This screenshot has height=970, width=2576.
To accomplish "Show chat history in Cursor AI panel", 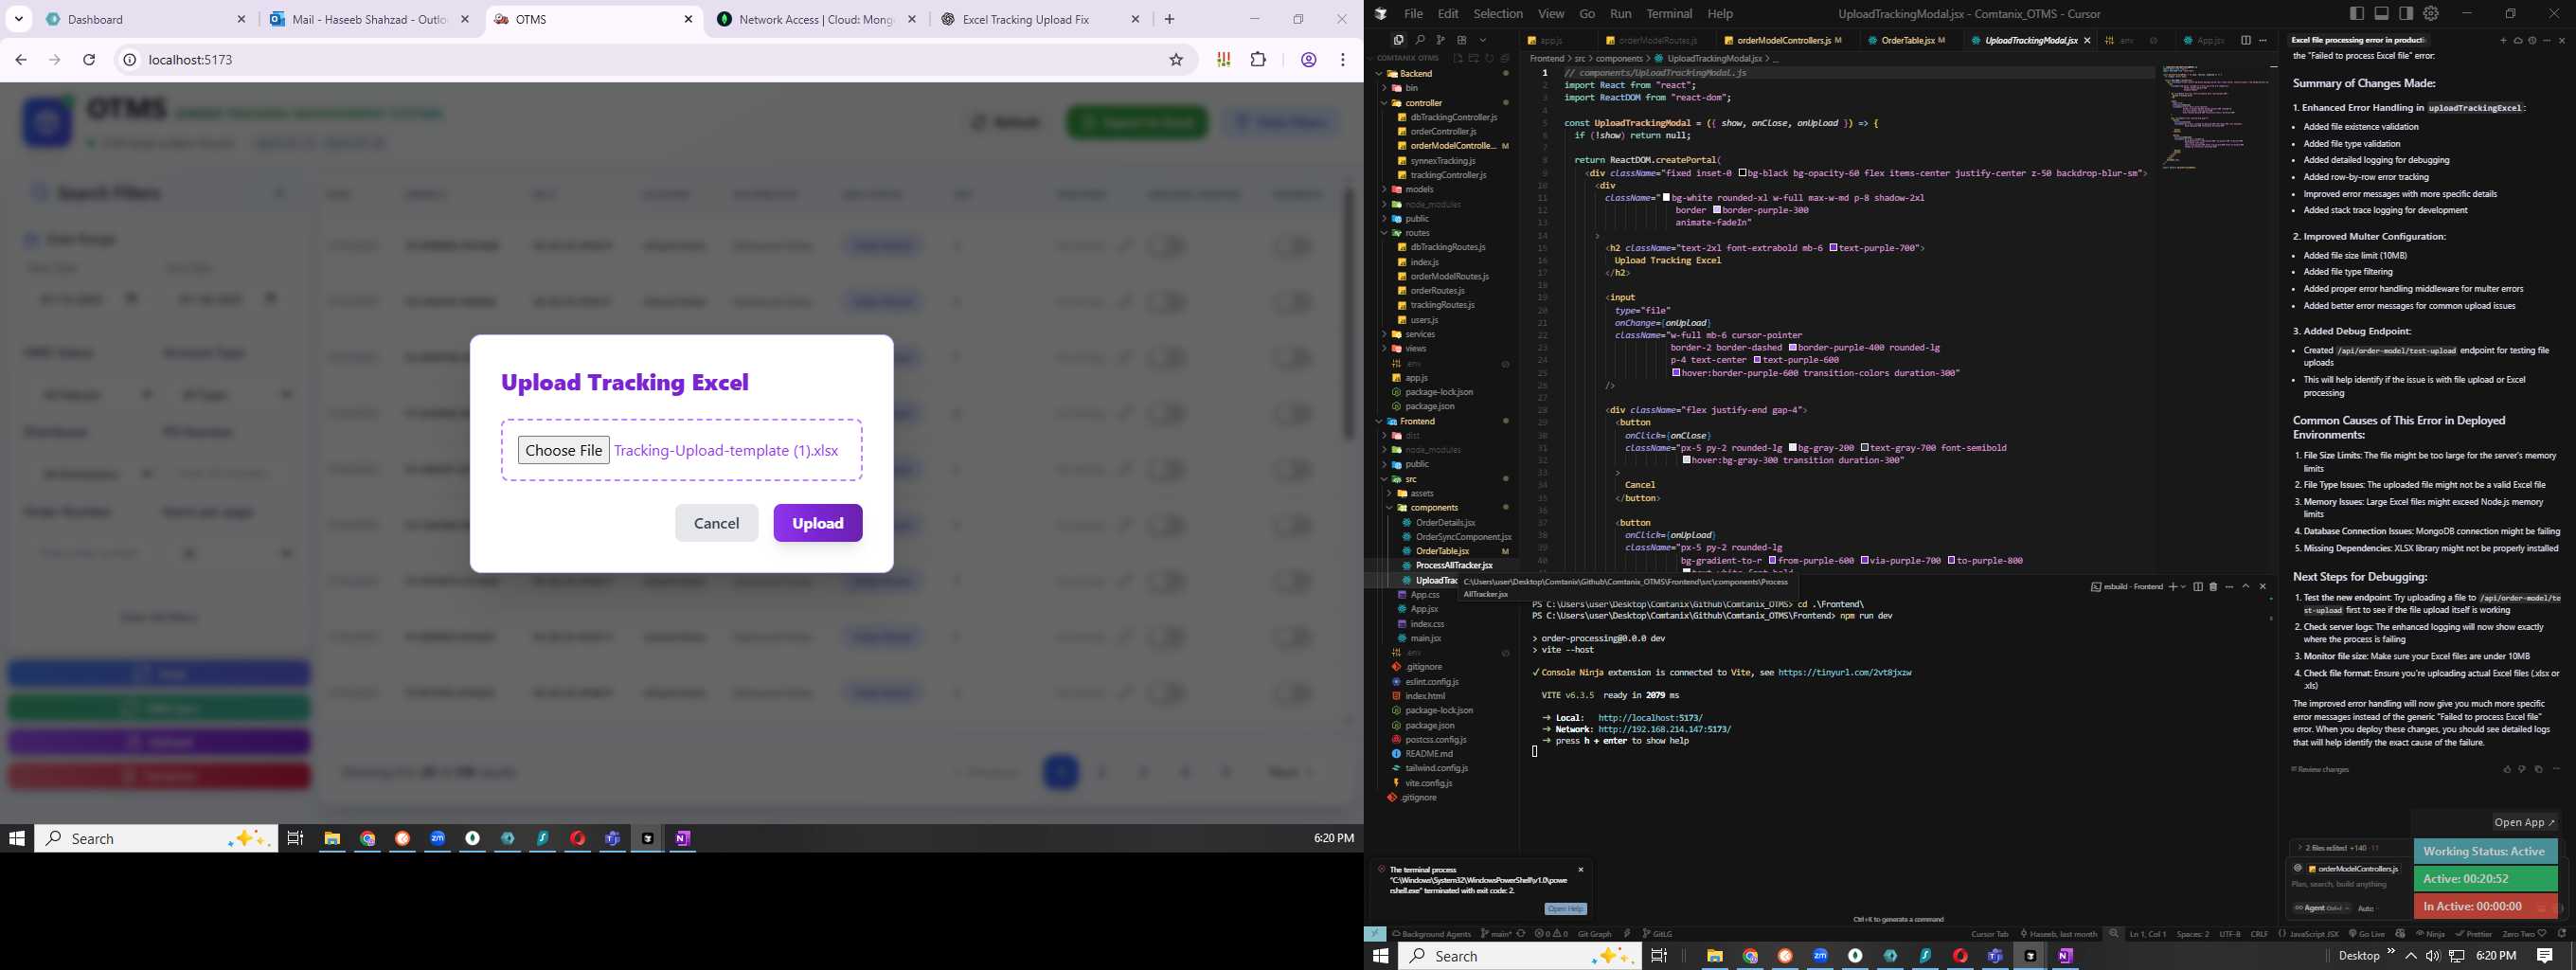I will coord(2532,40).
